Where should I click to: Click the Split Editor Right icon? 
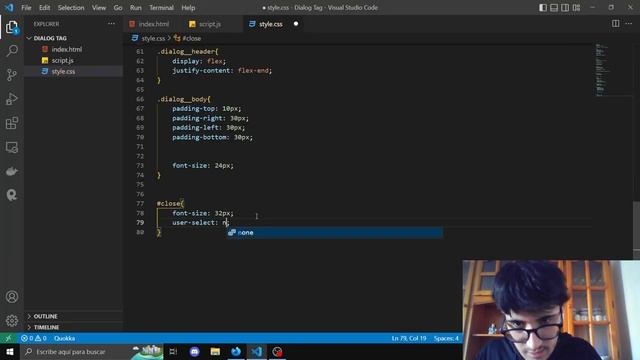pos(616,24)
